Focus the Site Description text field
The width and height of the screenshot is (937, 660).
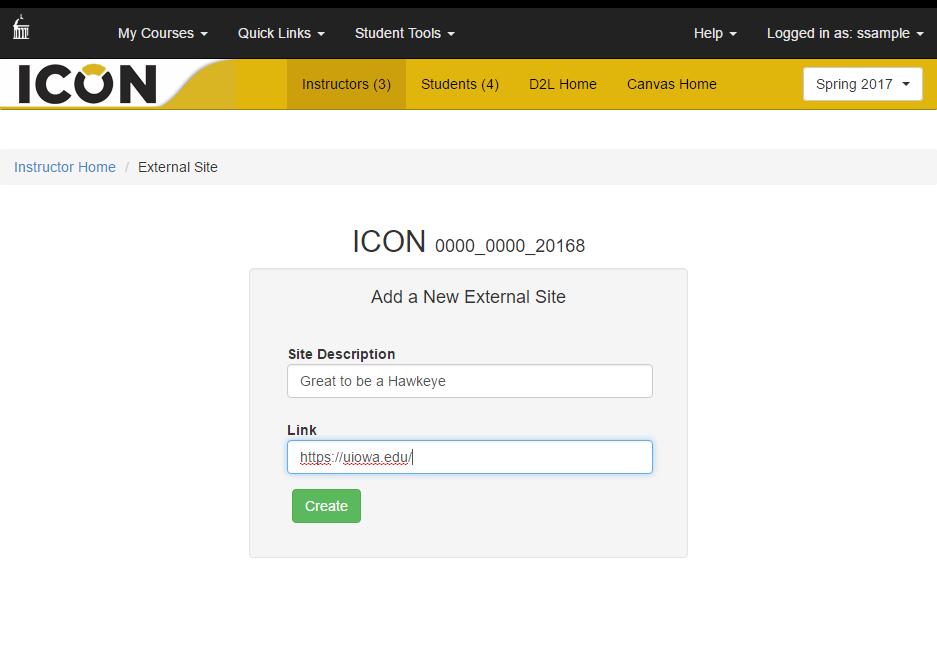469,381
